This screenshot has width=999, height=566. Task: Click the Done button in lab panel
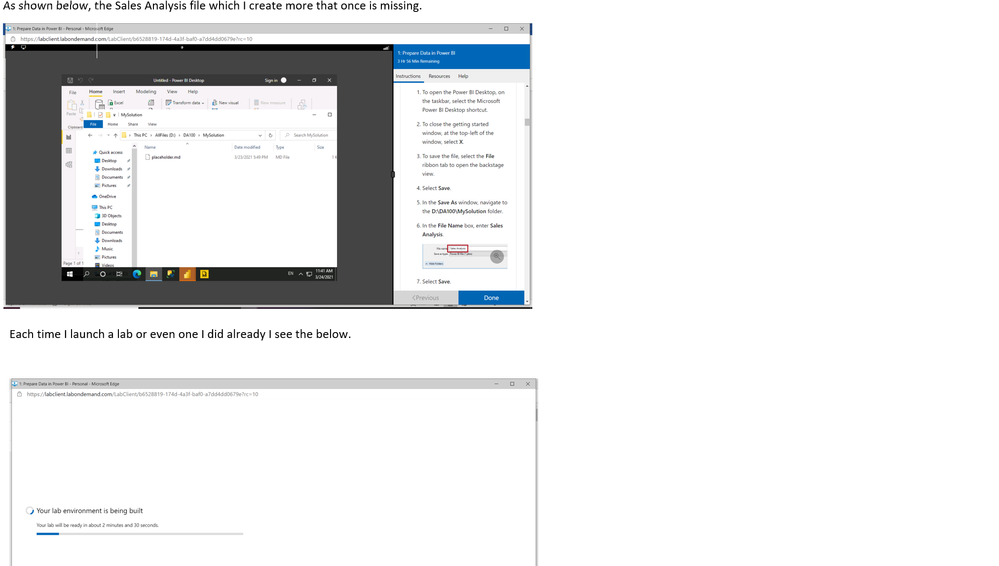(491, 298)
